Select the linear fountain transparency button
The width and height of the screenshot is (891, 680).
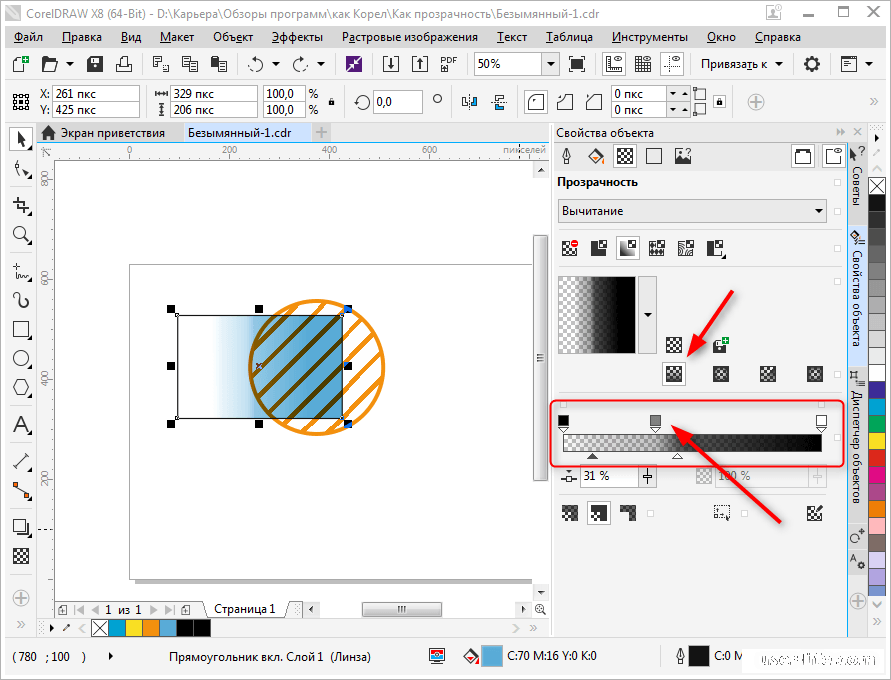click(x=674, y=374)
